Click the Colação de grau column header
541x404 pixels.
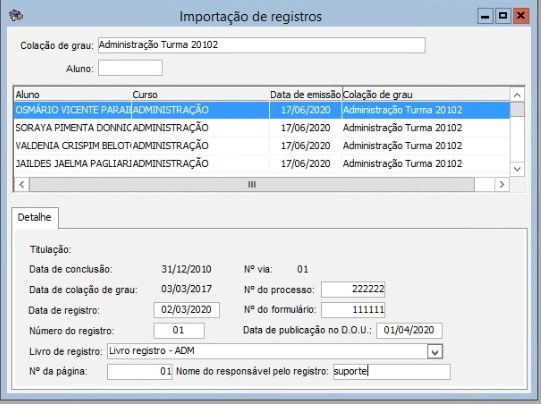point(426,95)
